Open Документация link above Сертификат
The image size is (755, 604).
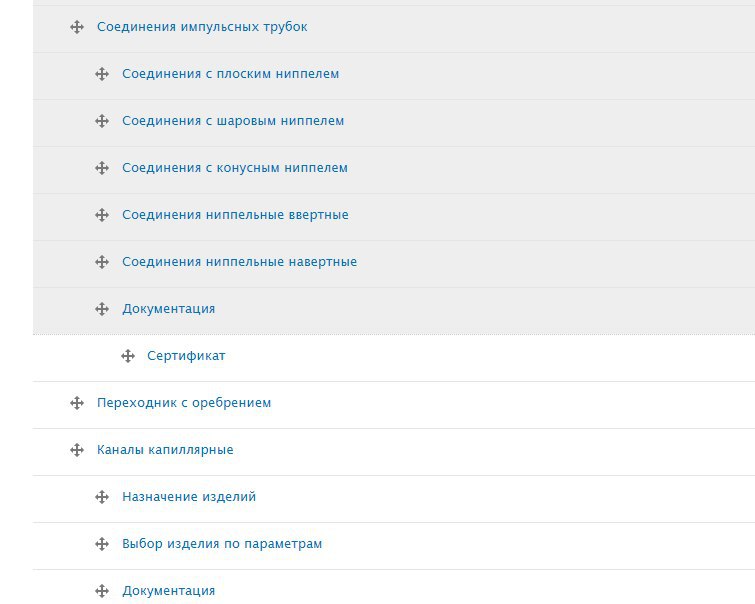click(x=169, y=309)
